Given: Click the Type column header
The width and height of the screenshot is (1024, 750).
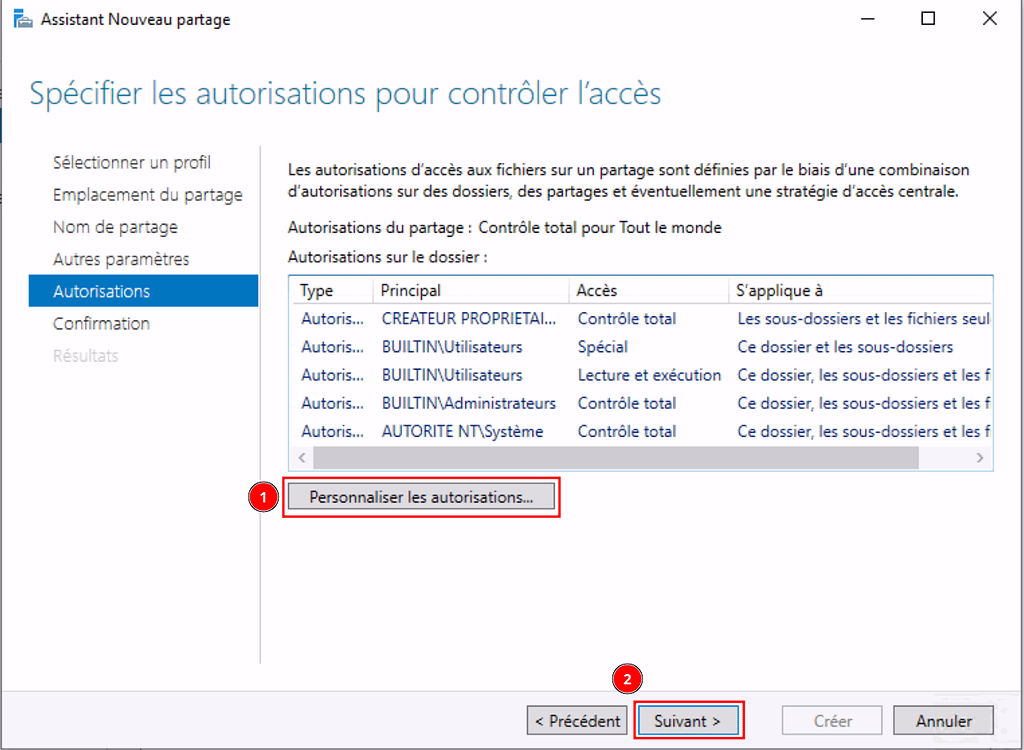Looking at the screenshot, I should point(317,290).
